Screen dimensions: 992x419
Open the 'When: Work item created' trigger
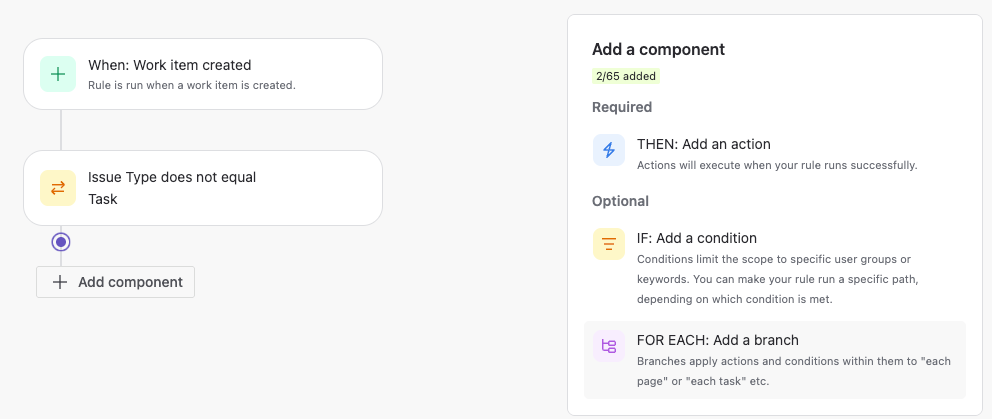click(x=203, y=74)
